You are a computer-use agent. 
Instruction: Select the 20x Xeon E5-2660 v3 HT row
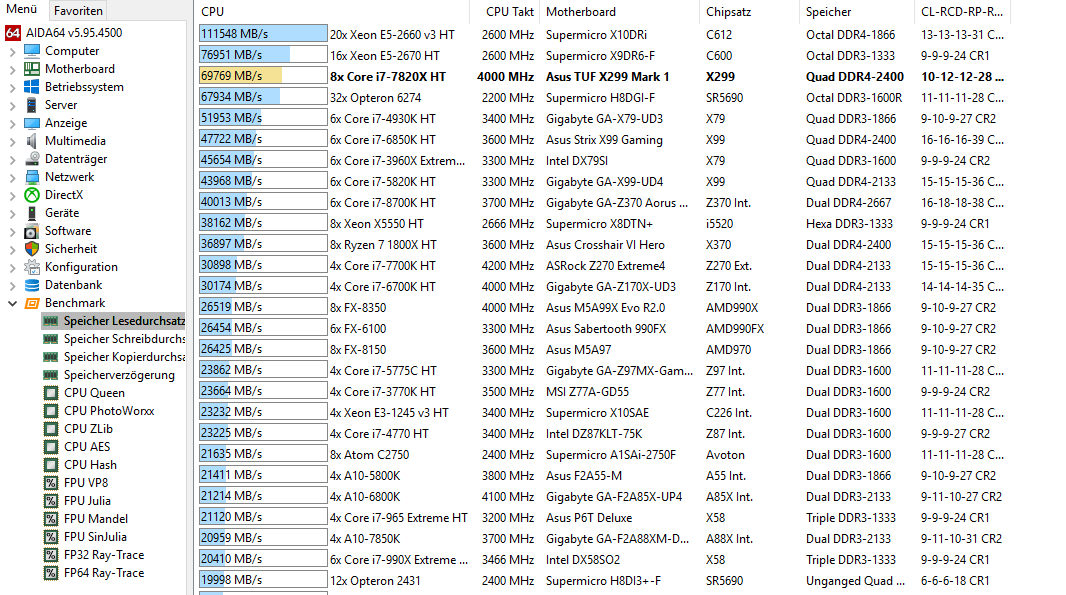602,35
